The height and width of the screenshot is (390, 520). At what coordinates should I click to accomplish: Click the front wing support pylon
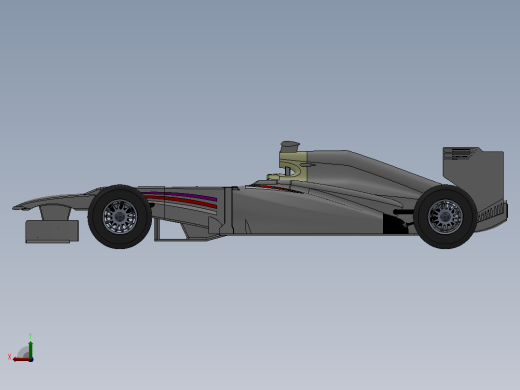55,213
